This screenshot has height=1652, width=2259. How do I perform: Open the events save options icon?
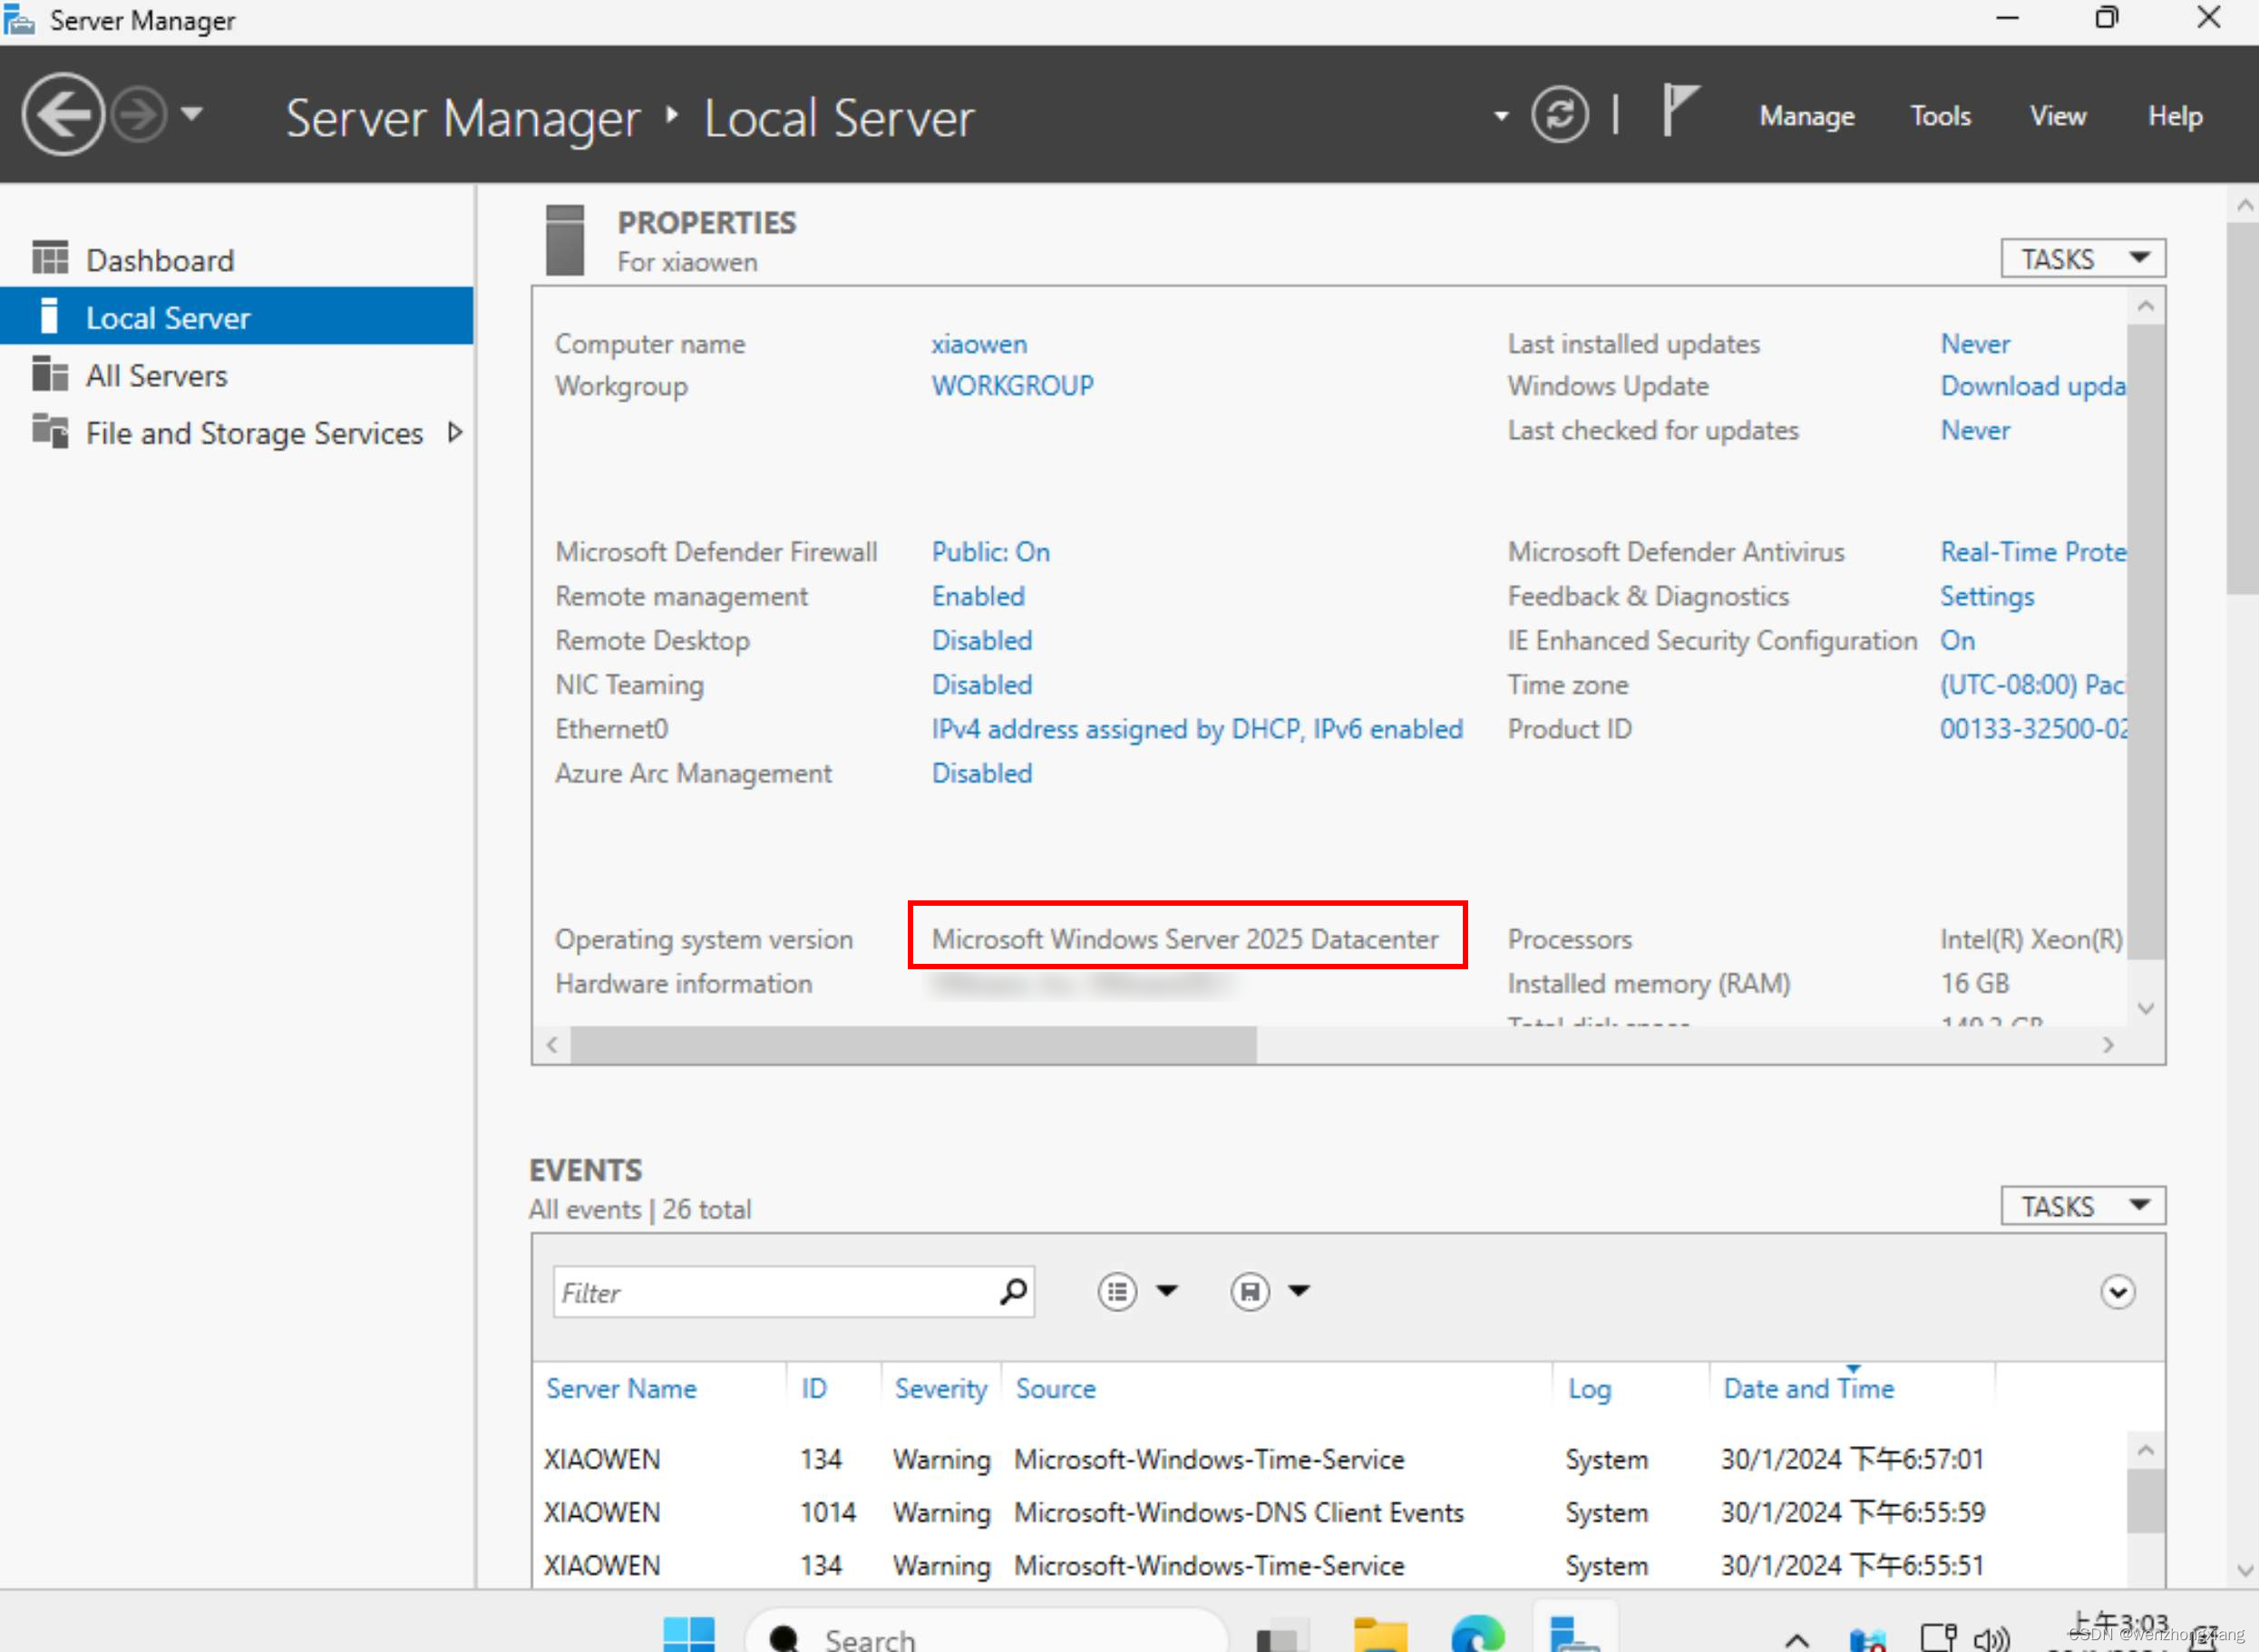tap(1250, 1291)
